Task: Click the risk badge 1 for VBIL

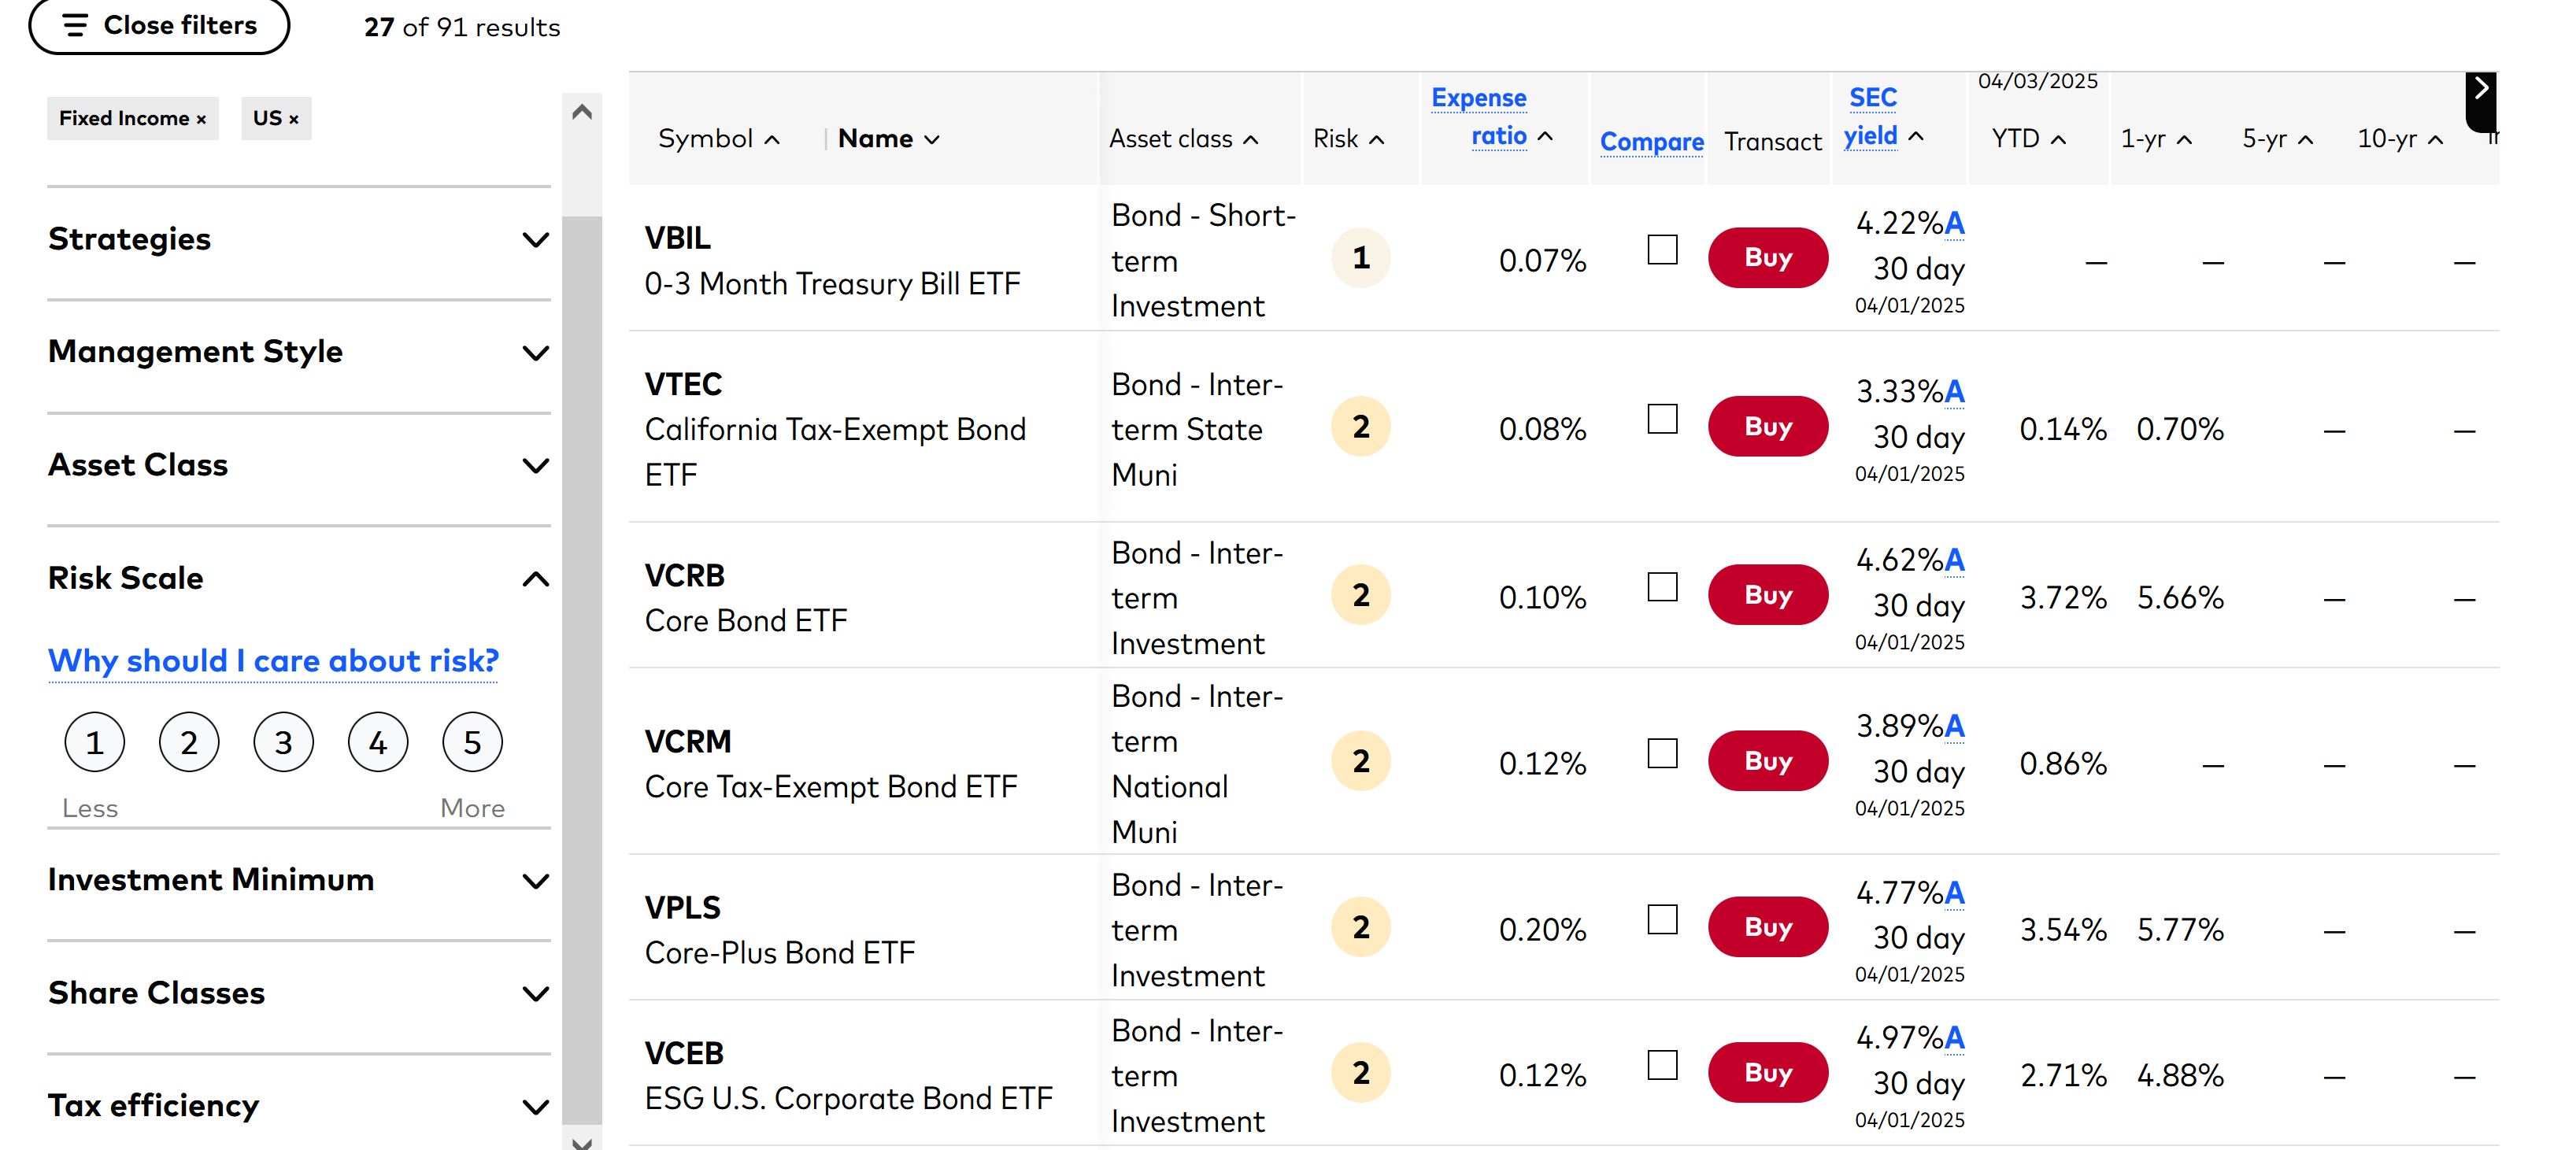Action: point(1361,258)
